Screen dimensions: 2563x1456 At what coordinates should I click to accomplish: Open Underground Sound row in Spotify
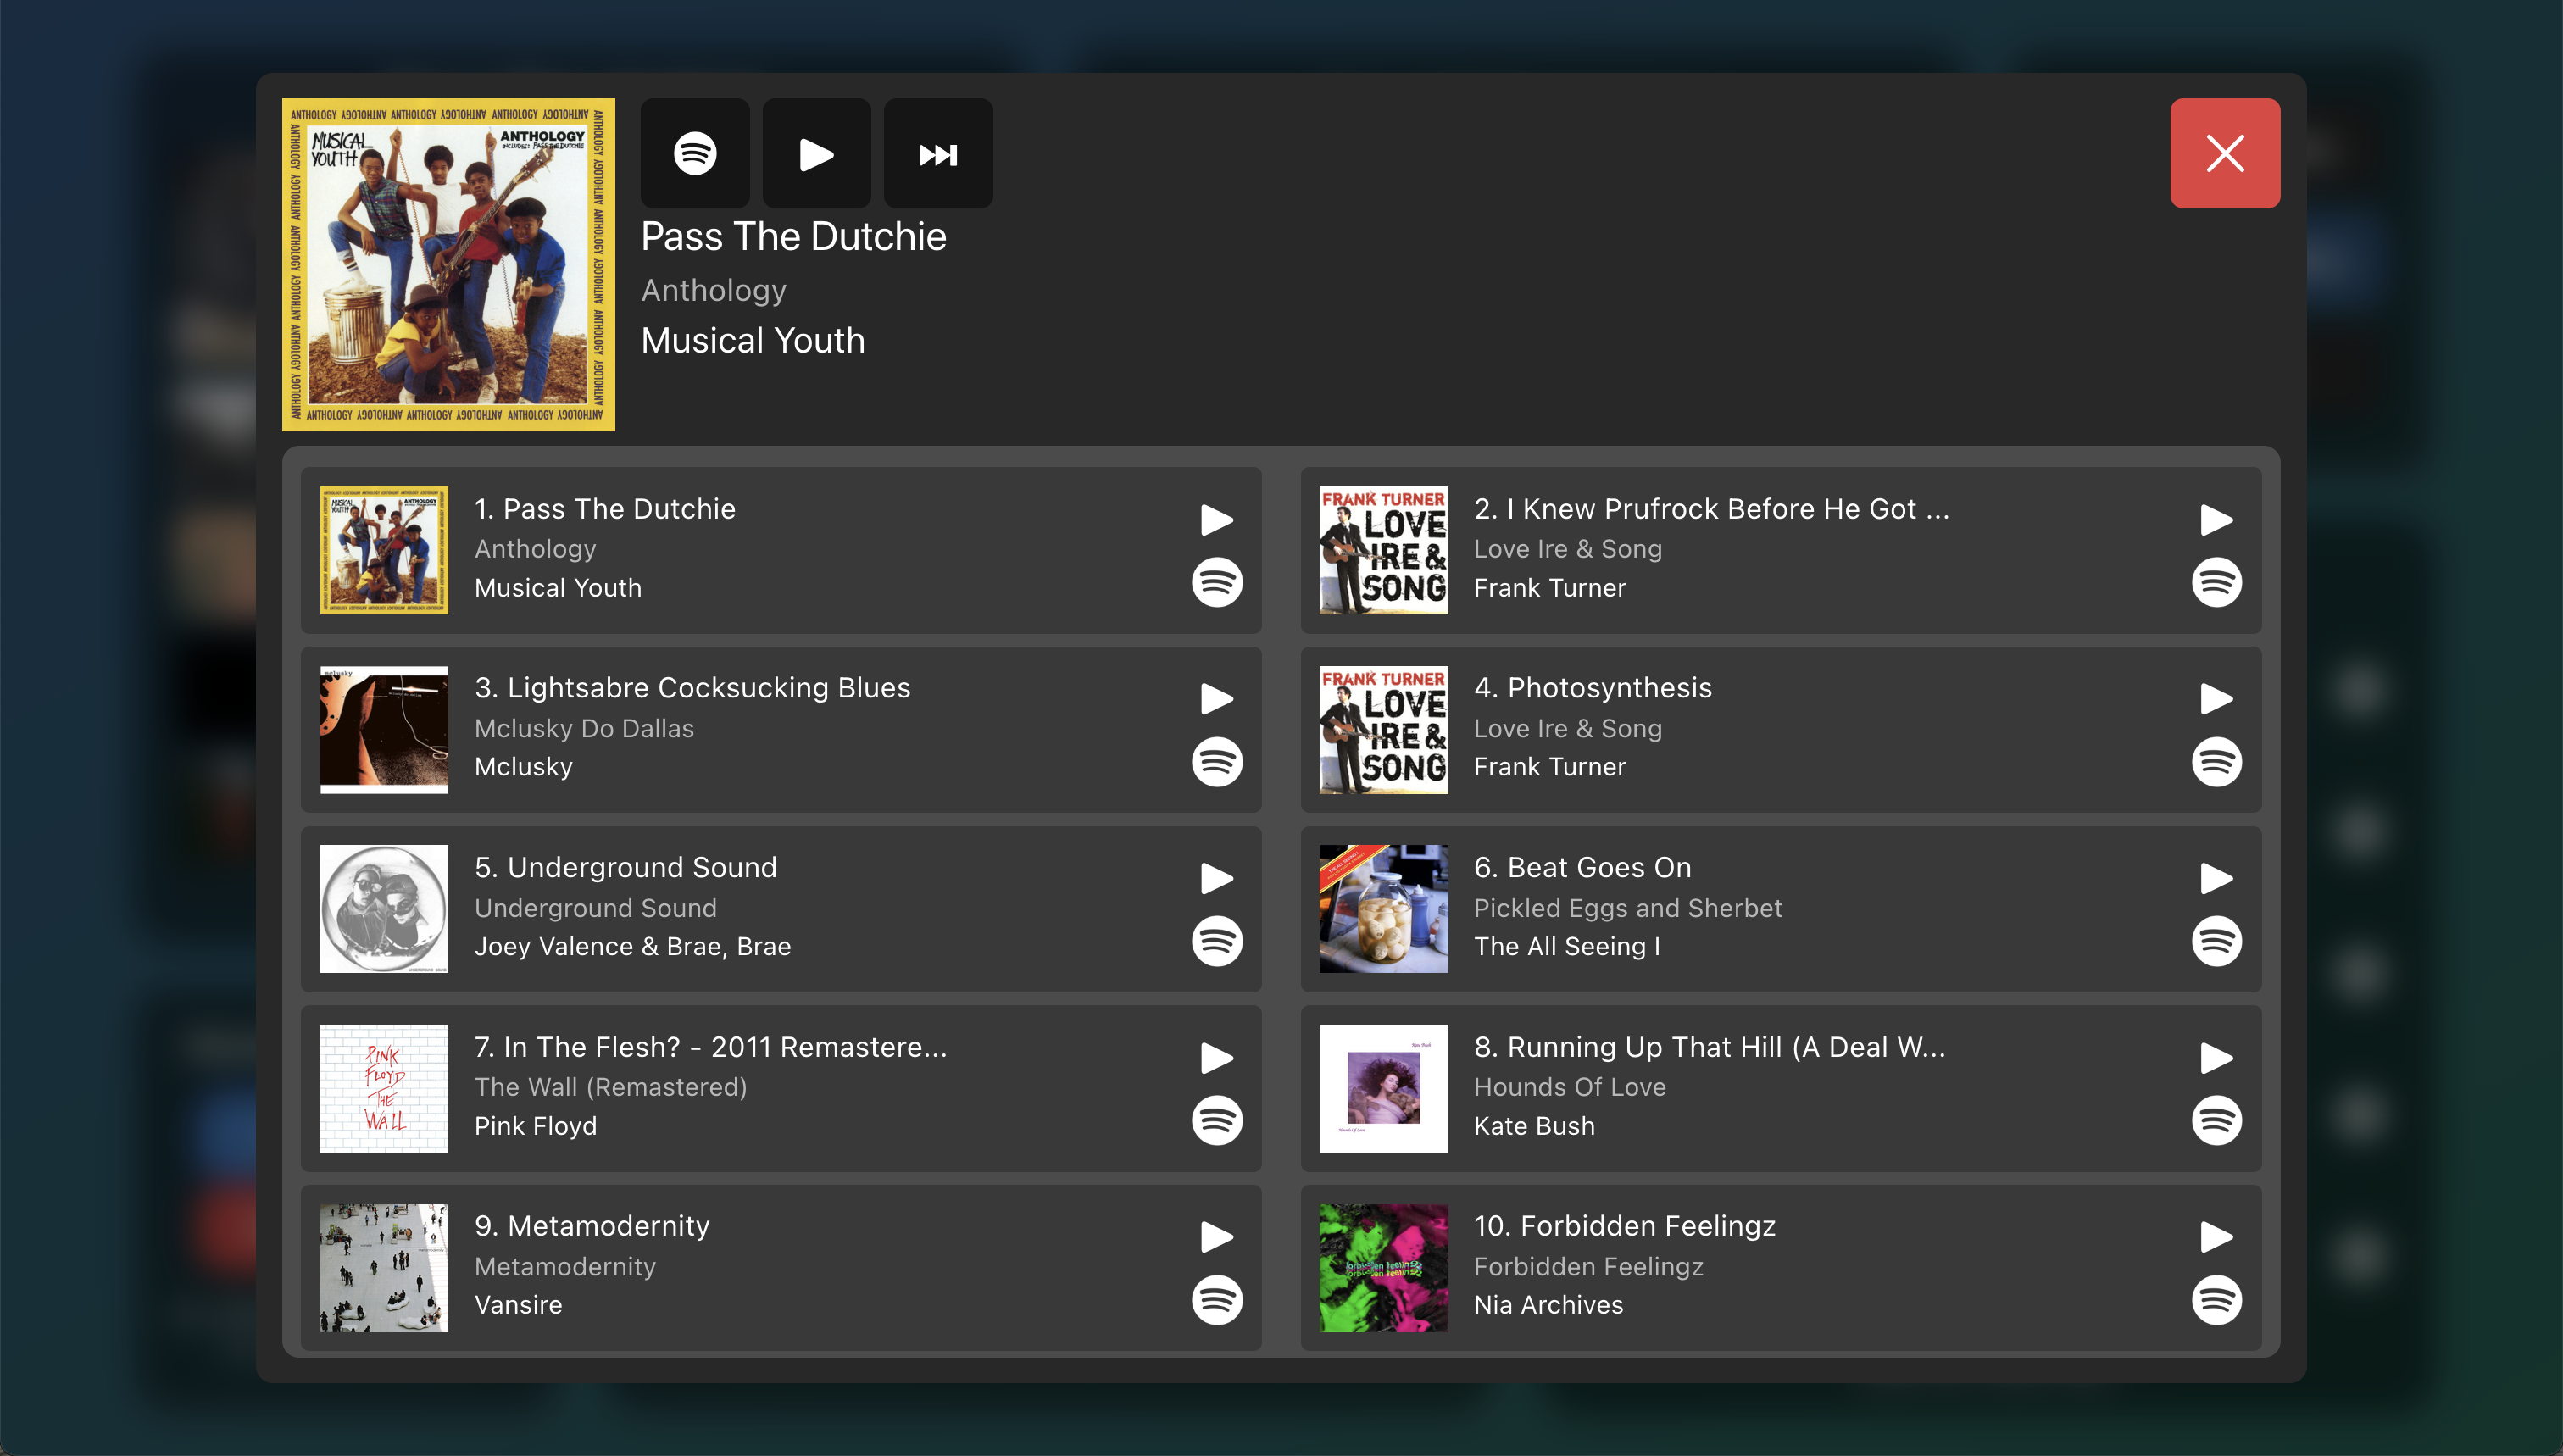[1217, 941]
